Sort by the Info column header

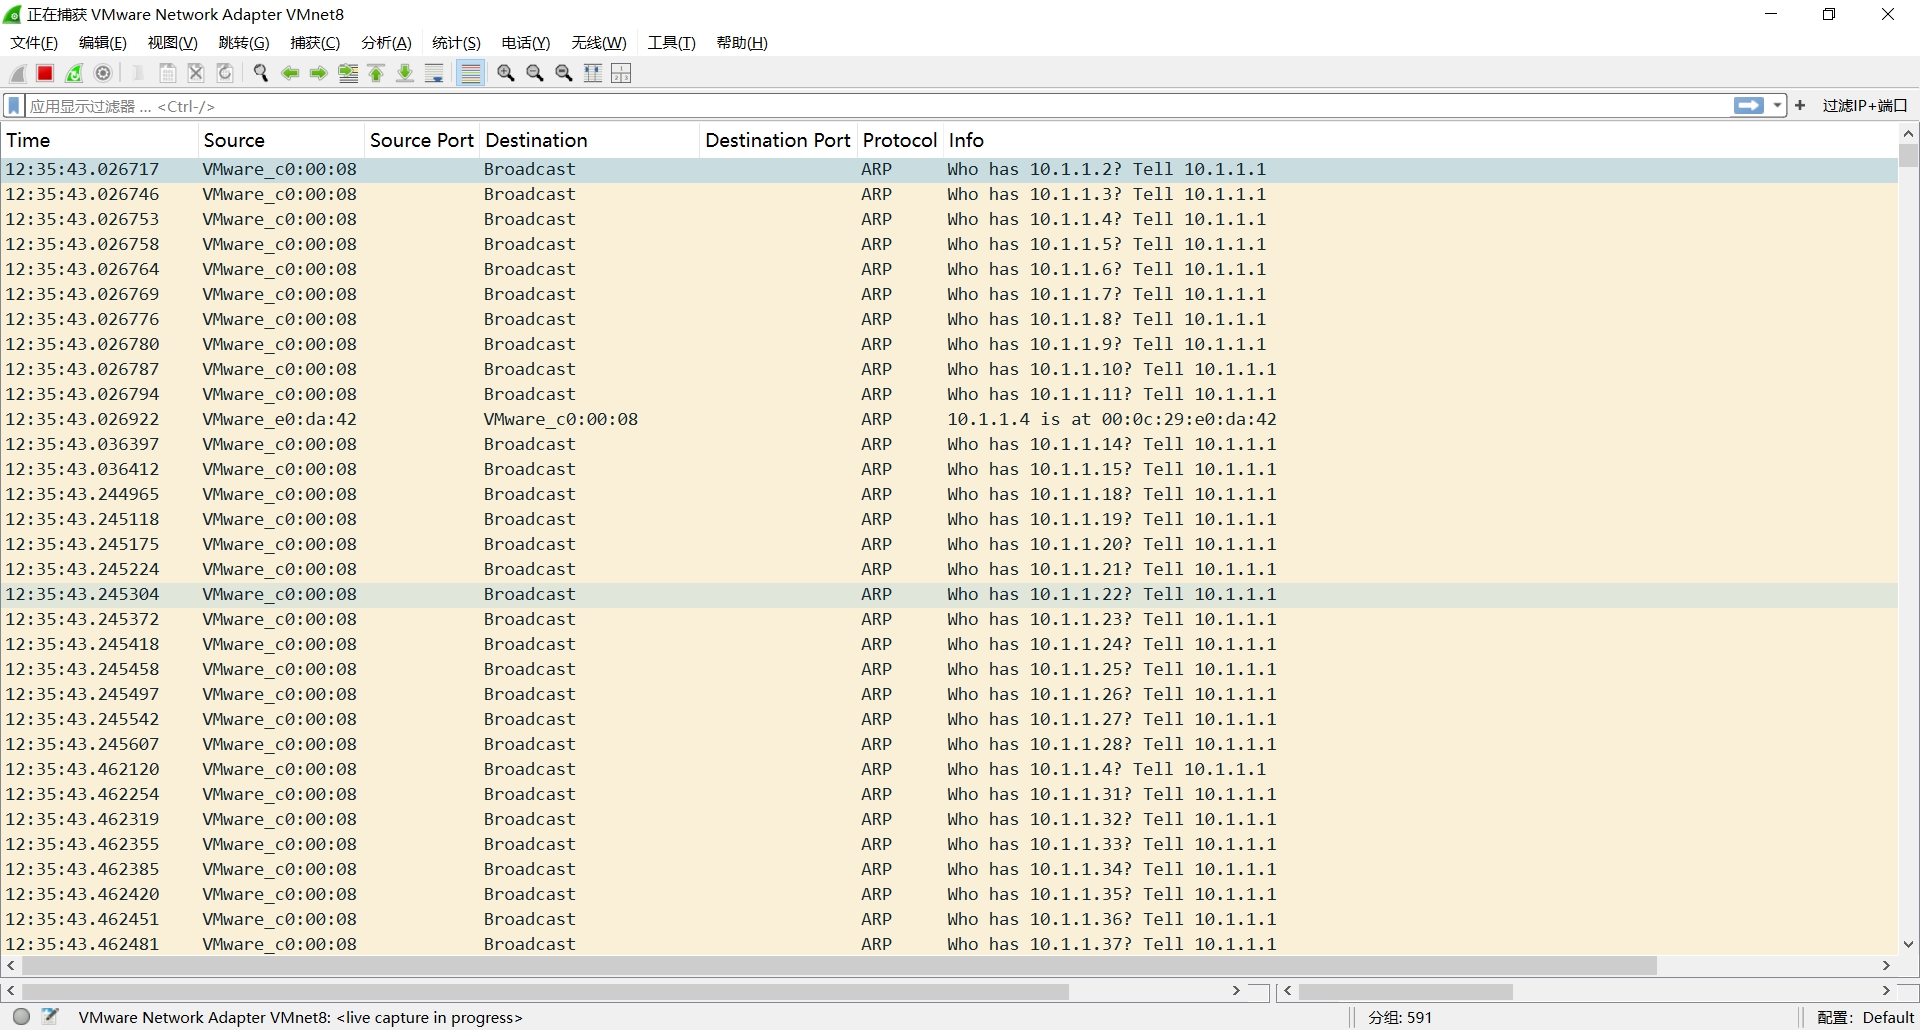point(1420,140)
